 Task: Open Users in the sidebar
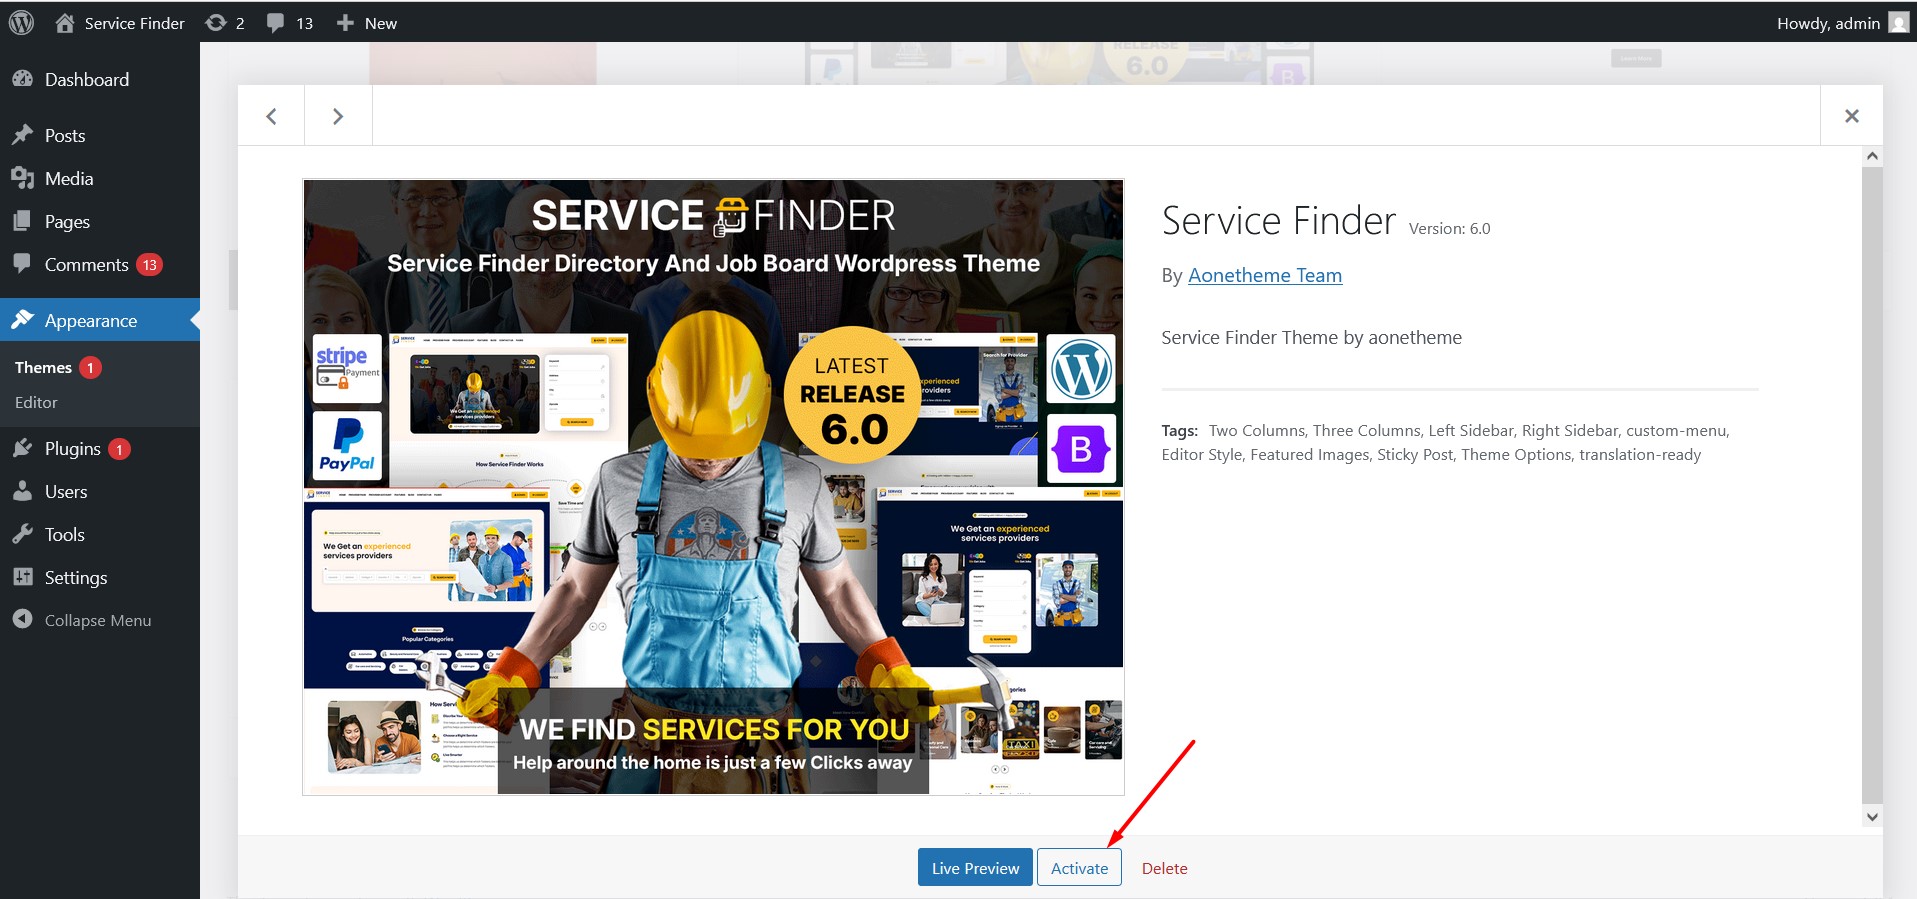[100, 491]
